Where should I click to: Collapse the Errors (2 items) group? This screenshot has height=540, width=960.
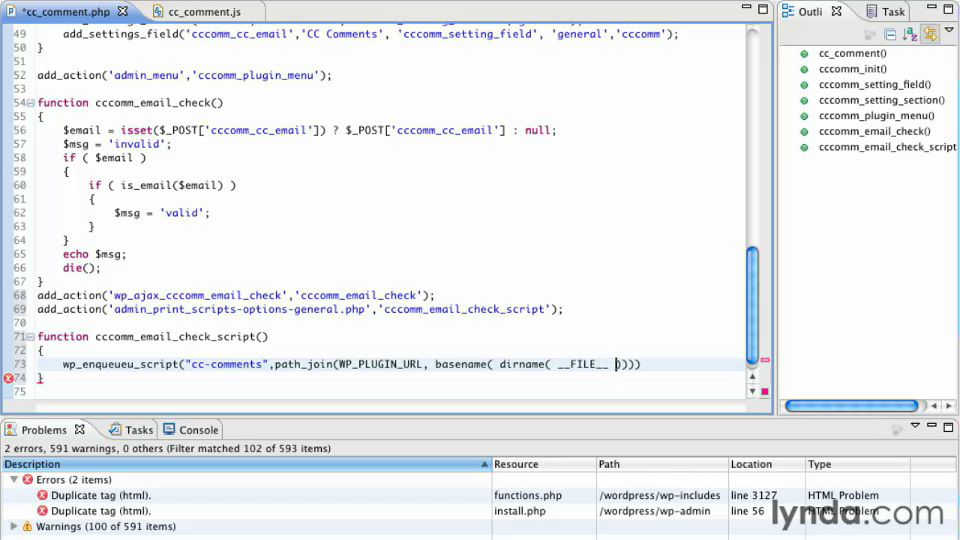click(x=13, y=480)
